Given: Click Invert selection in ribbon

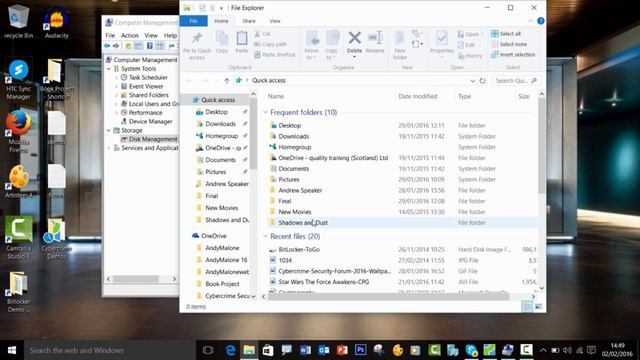Looking at the screenshot, I should tap(513, 54).
